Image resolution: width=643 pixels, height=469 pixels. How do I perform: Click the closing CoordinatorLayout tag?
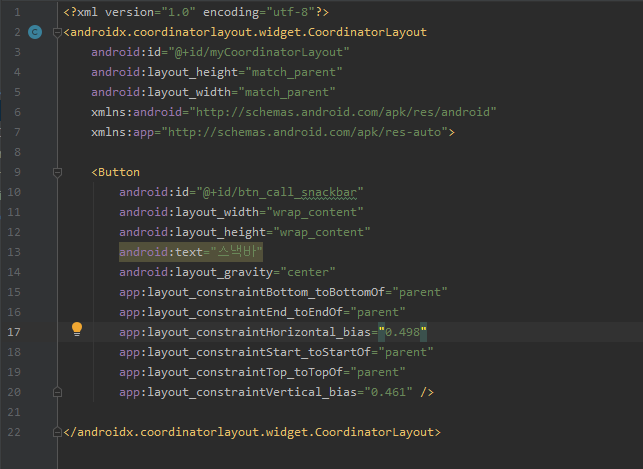point(252,432)
